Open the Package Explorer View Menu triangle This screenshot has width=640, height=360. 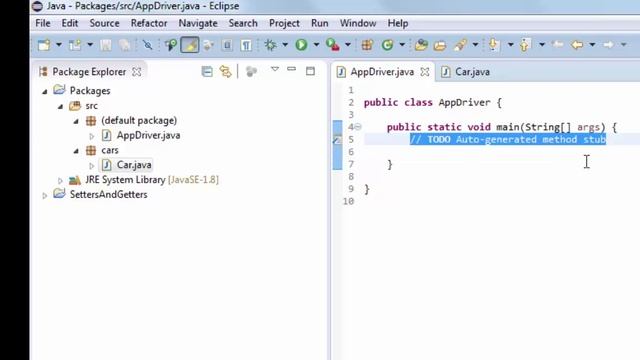click(275, 69)
